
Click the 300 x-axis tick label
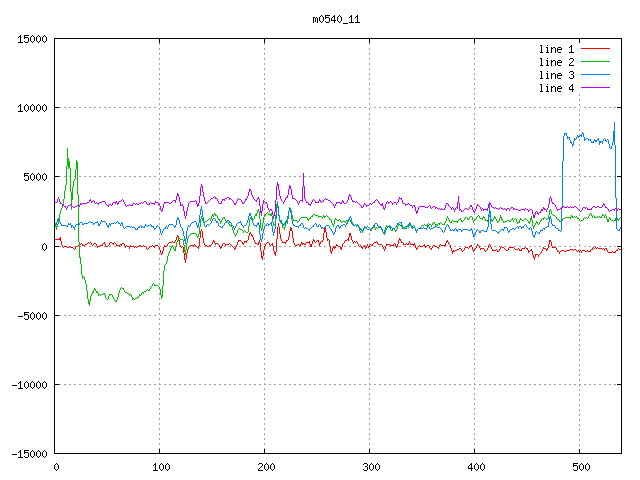point(370,466)
